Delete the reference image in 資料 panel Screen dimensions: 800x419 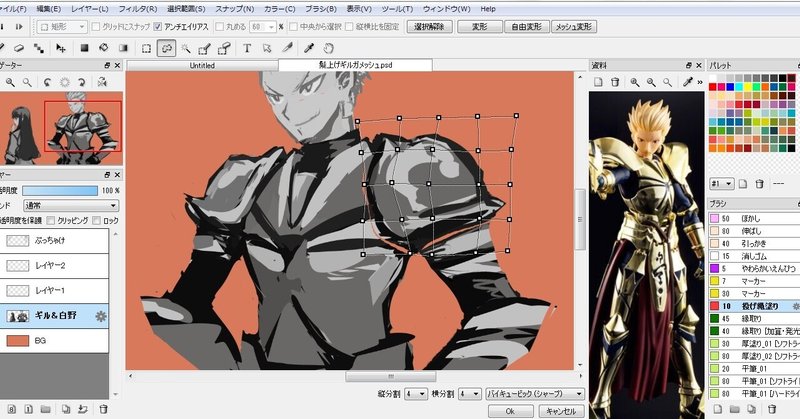(x=615, y=82)
